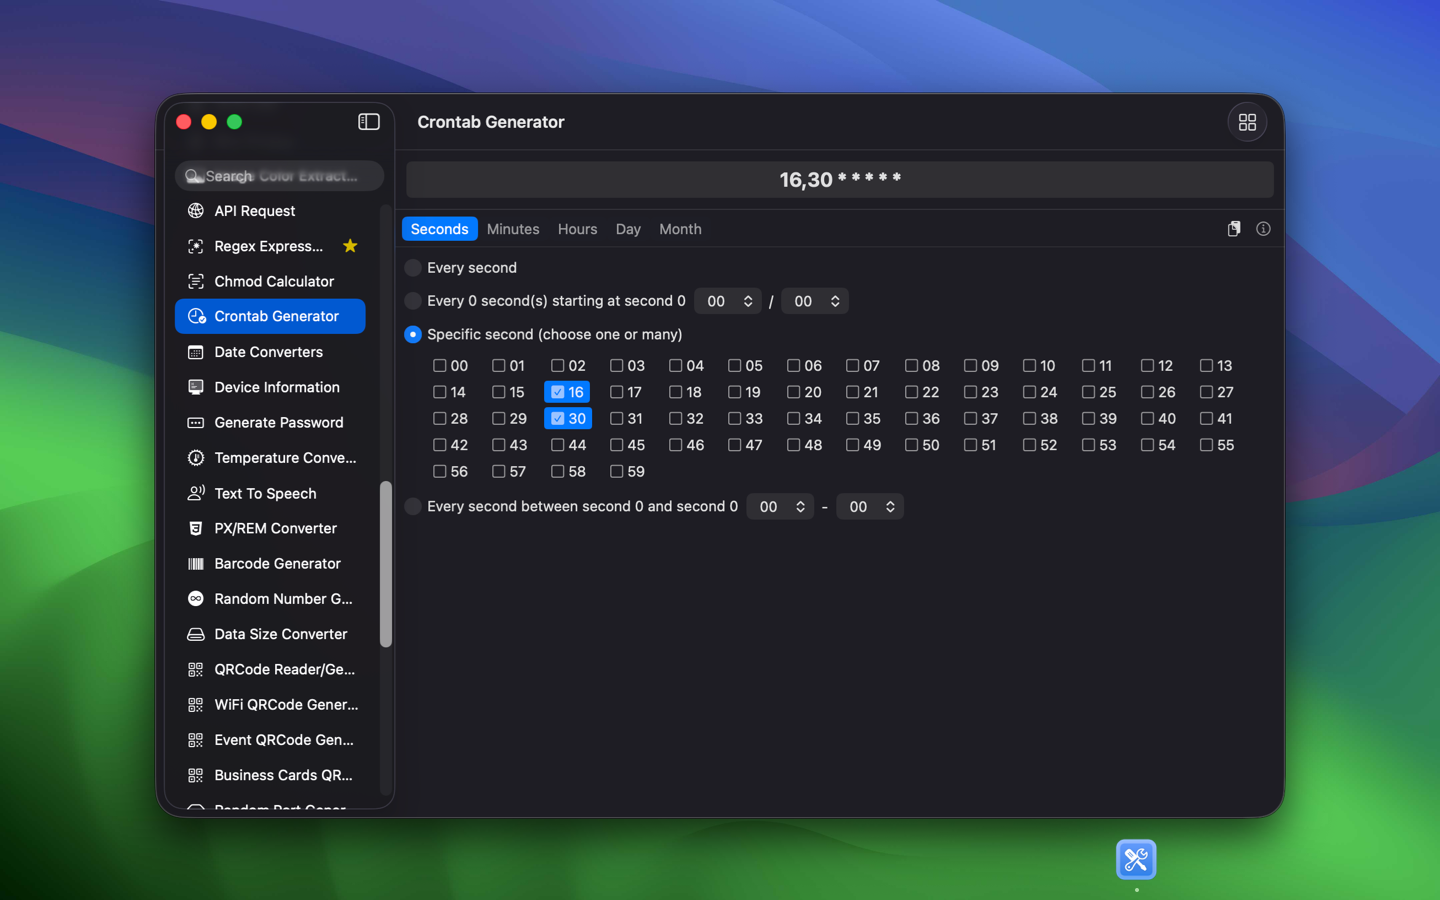This screenshot has height=900, width=1440.
Task: Open the developer tools app in the Dock
Action: (x=1136, y=860)
